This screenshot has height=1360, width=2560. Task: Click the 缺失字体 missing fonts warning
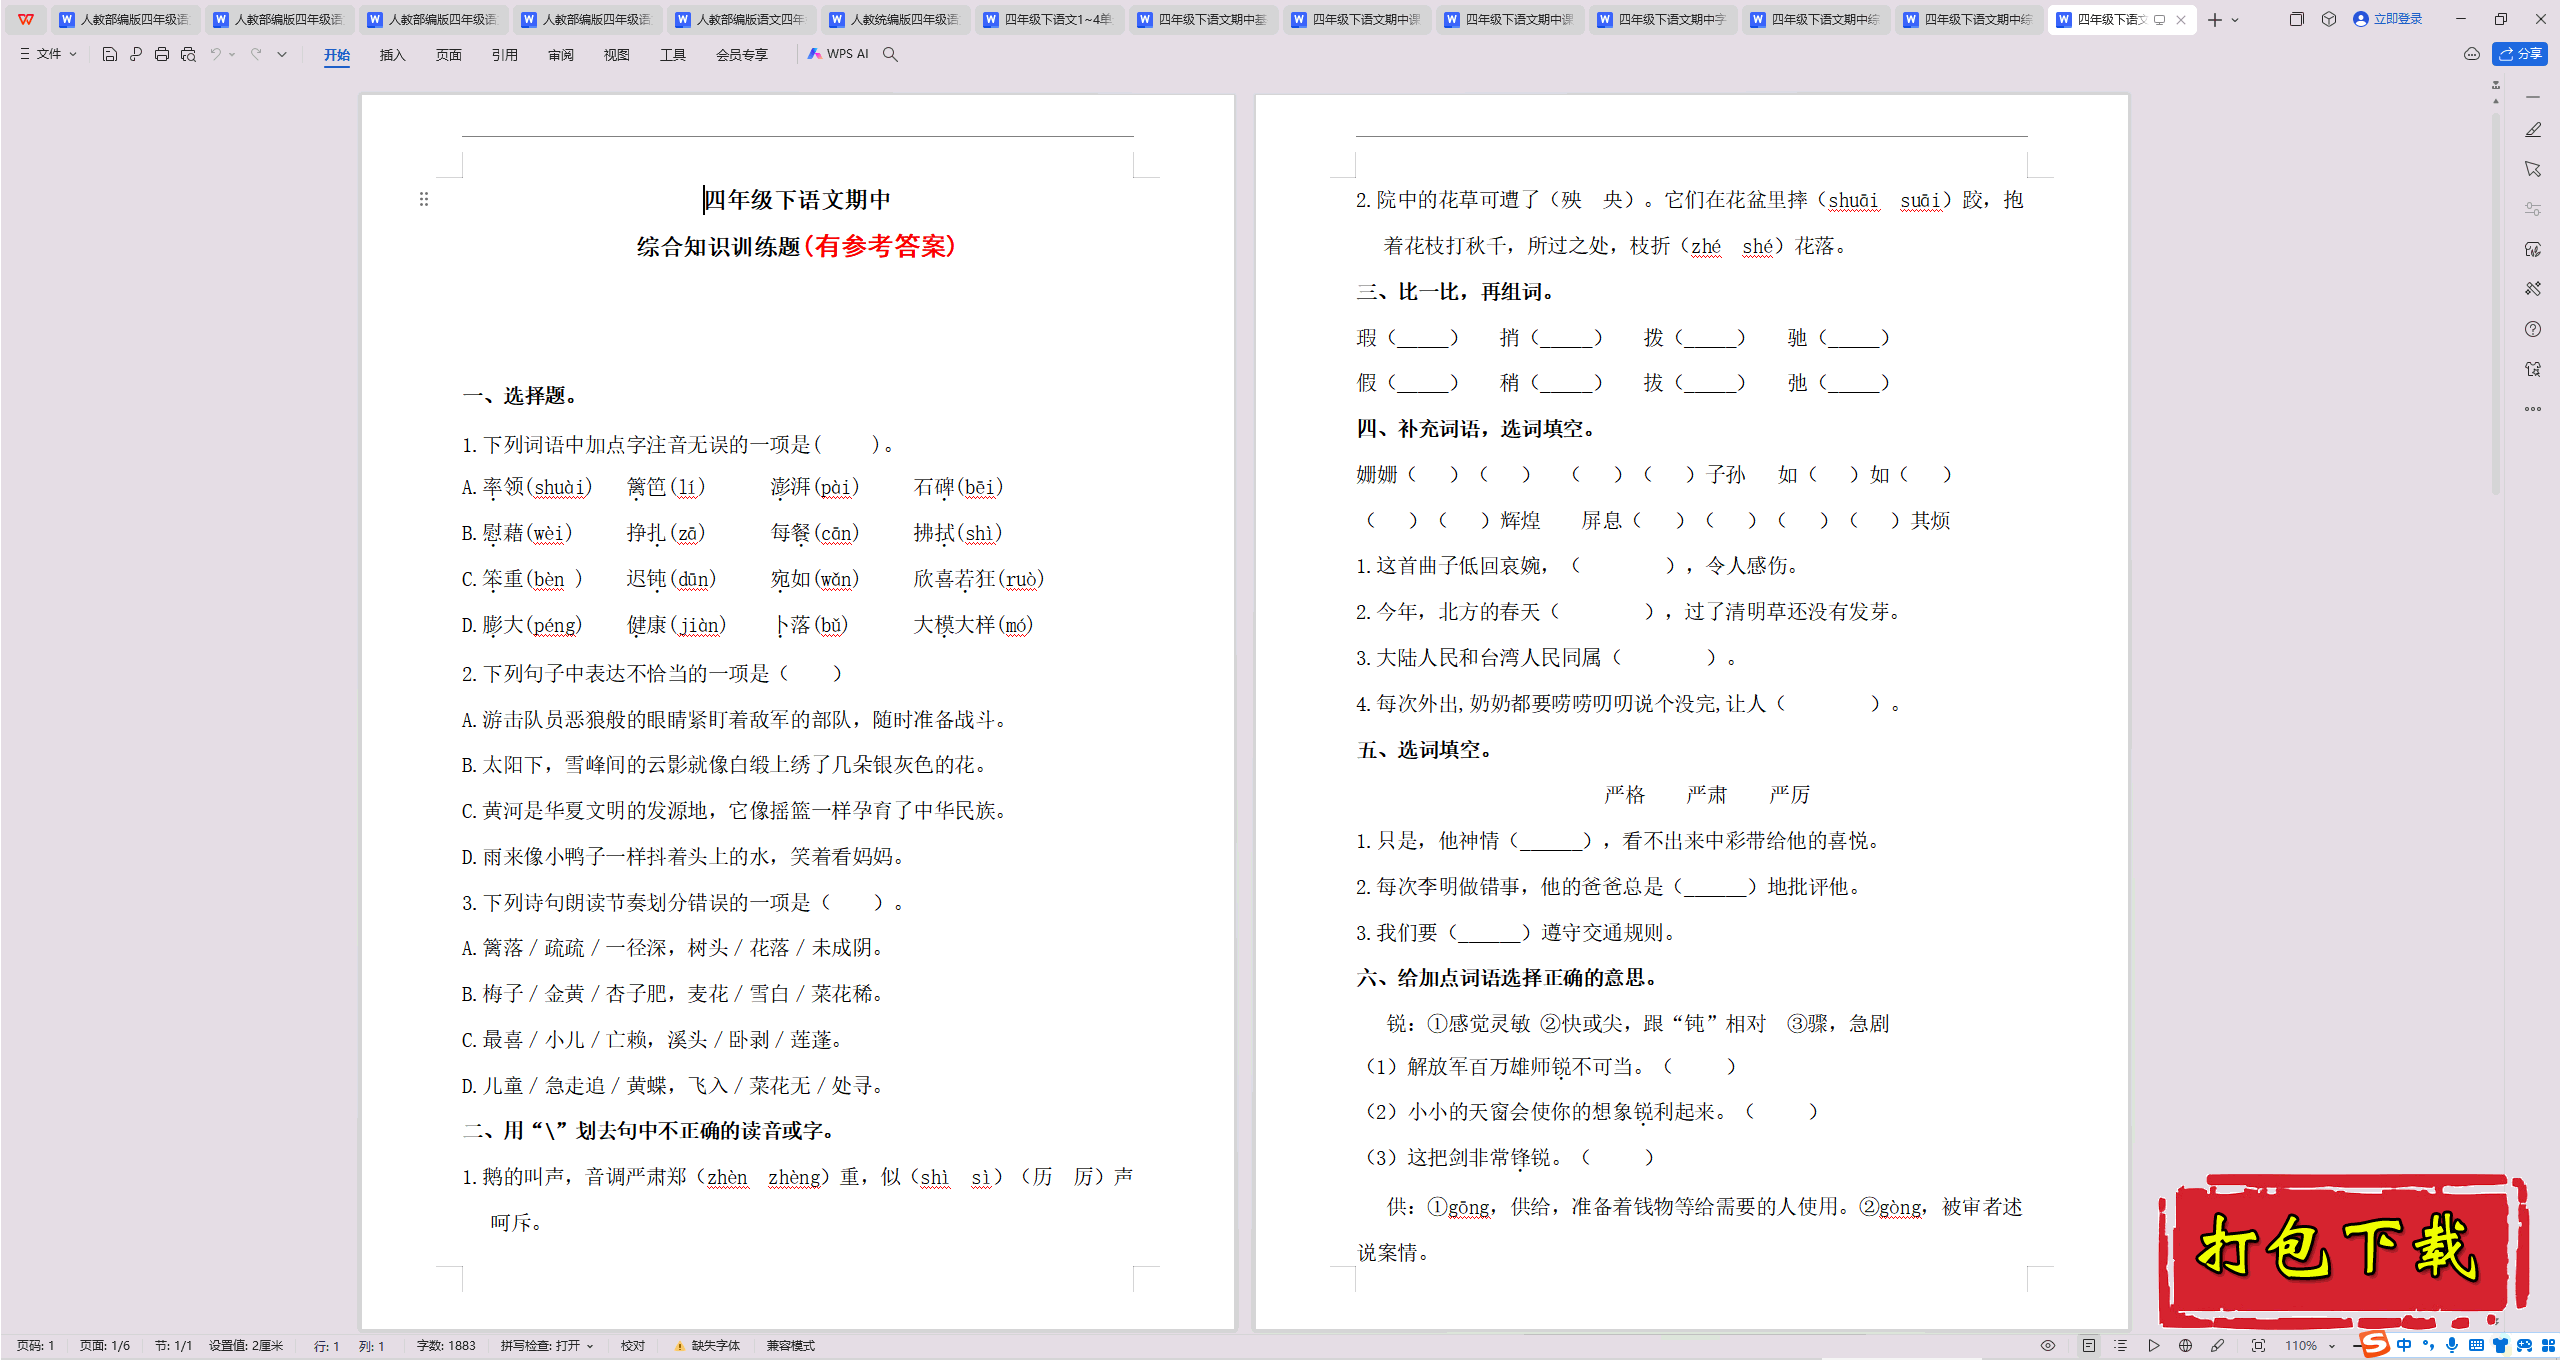(x=707, y=1346)
